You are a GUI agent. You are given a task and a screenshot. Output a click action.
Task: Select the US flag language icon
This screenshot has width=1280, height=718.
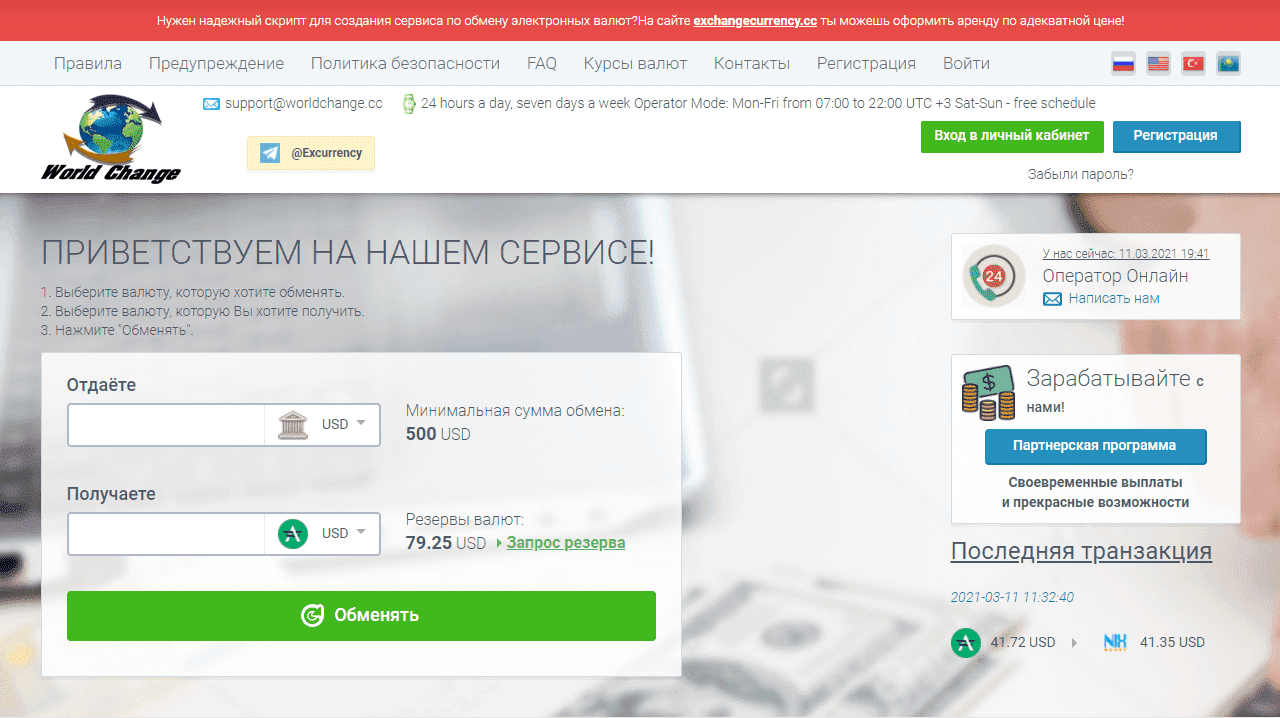(1158, 64)
